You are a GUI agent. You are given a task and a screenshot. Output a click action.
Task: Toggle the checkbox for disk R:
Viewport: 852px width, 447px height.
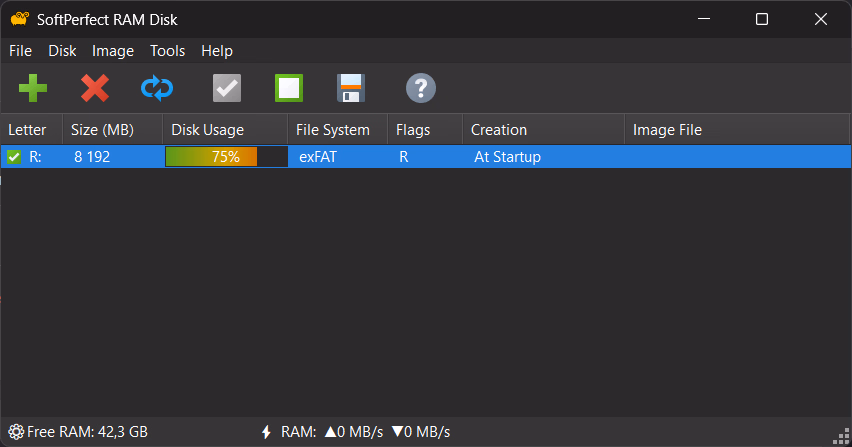pos(14,157)
